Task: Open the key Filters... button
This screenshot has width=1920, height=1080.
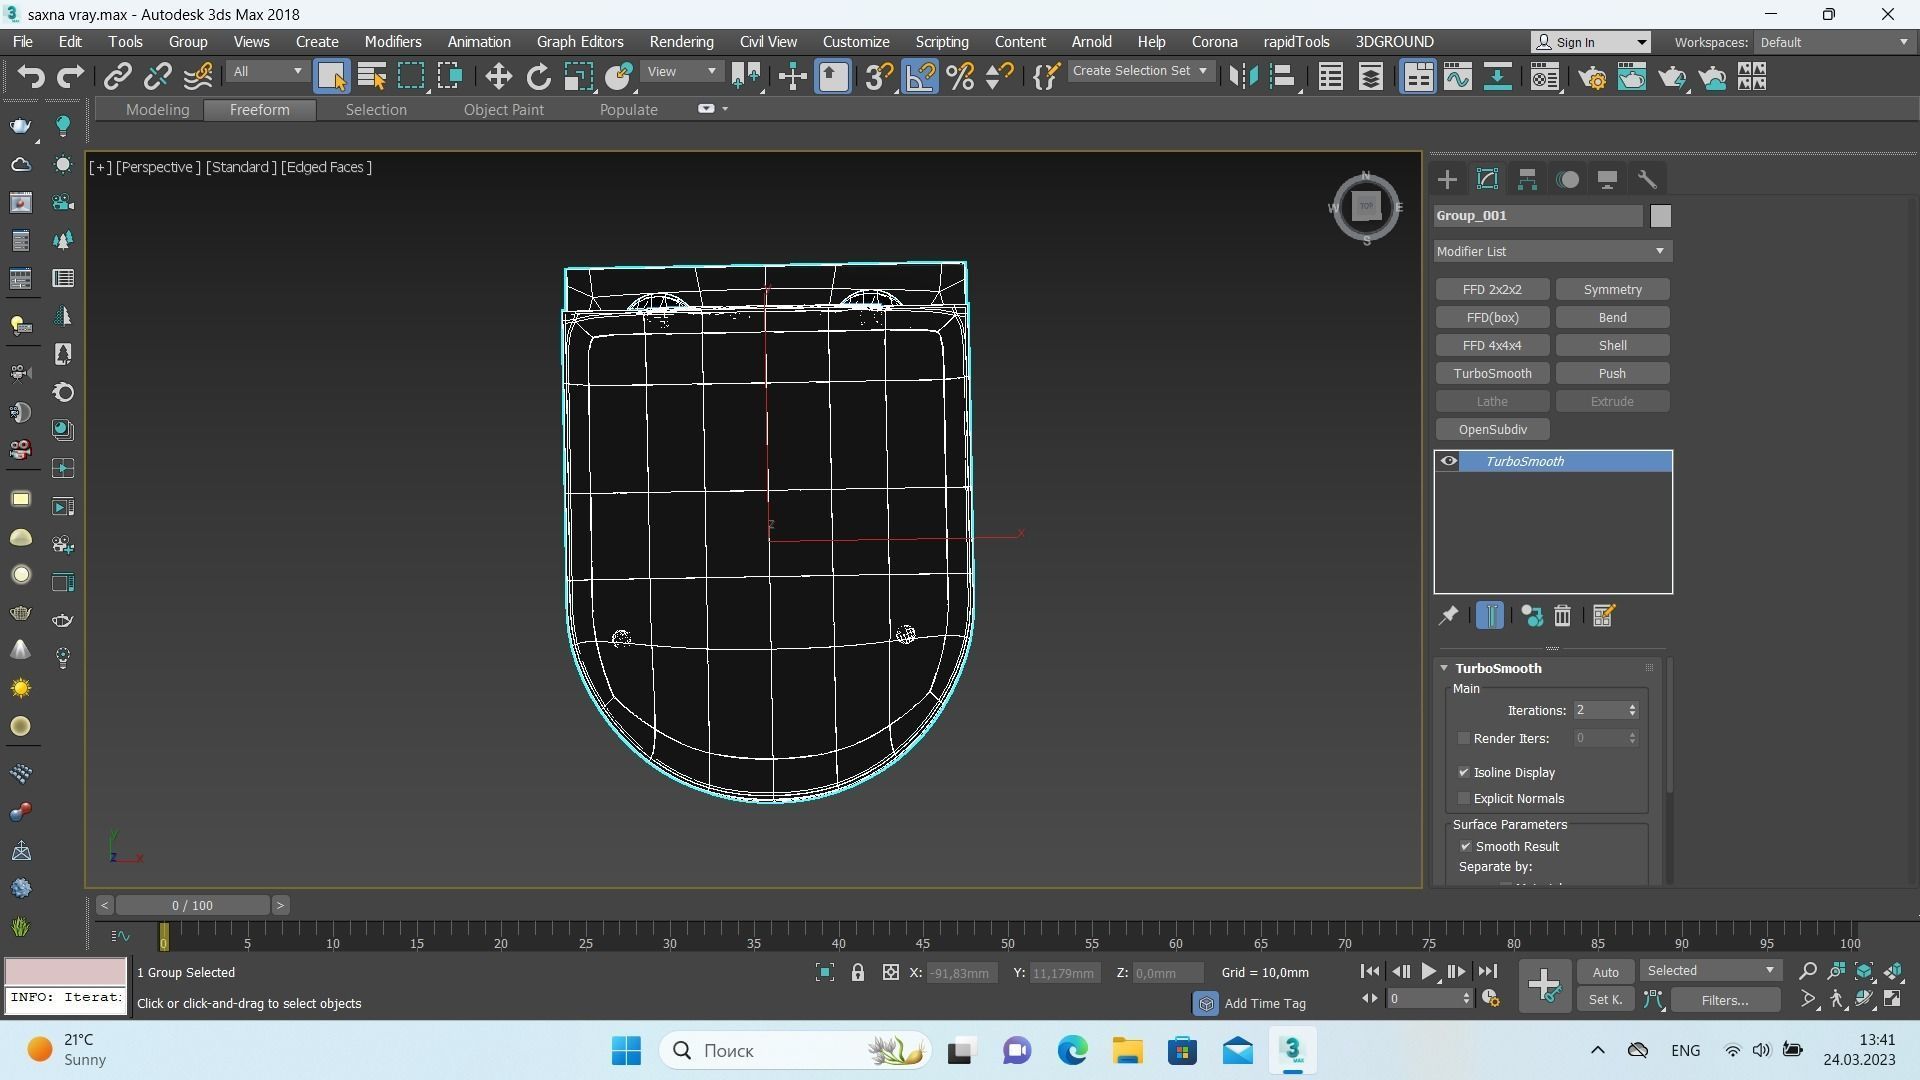Action: [x=1725, y=999]
